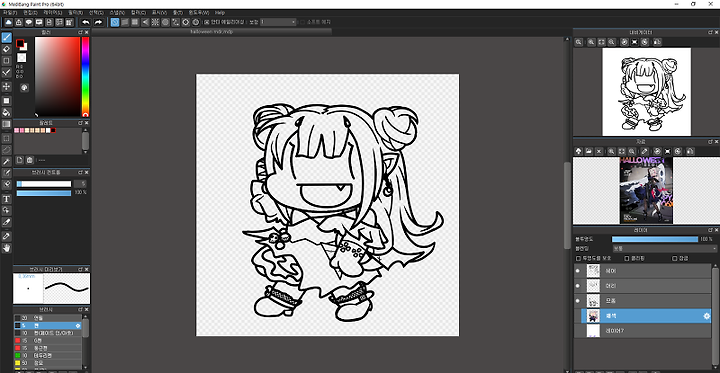Switch to the halloween mdp document tab
The height and width of the screenshot is (373, 720).
point(212,32)
